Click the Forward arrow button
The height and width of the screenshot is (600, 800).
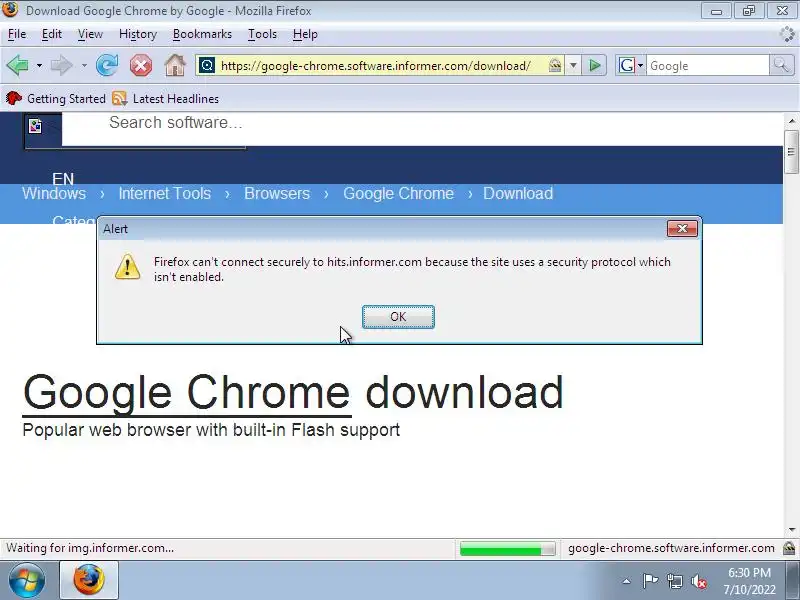coord(61,65)
